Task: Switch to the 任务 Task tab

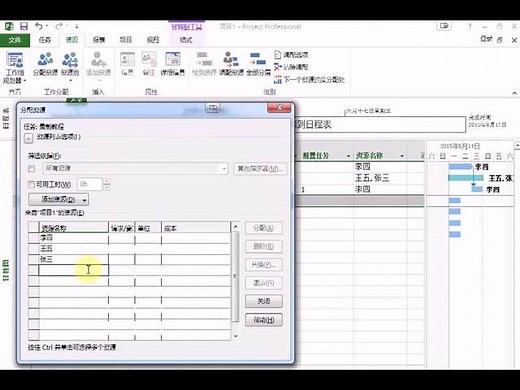Action: [45, 40]
